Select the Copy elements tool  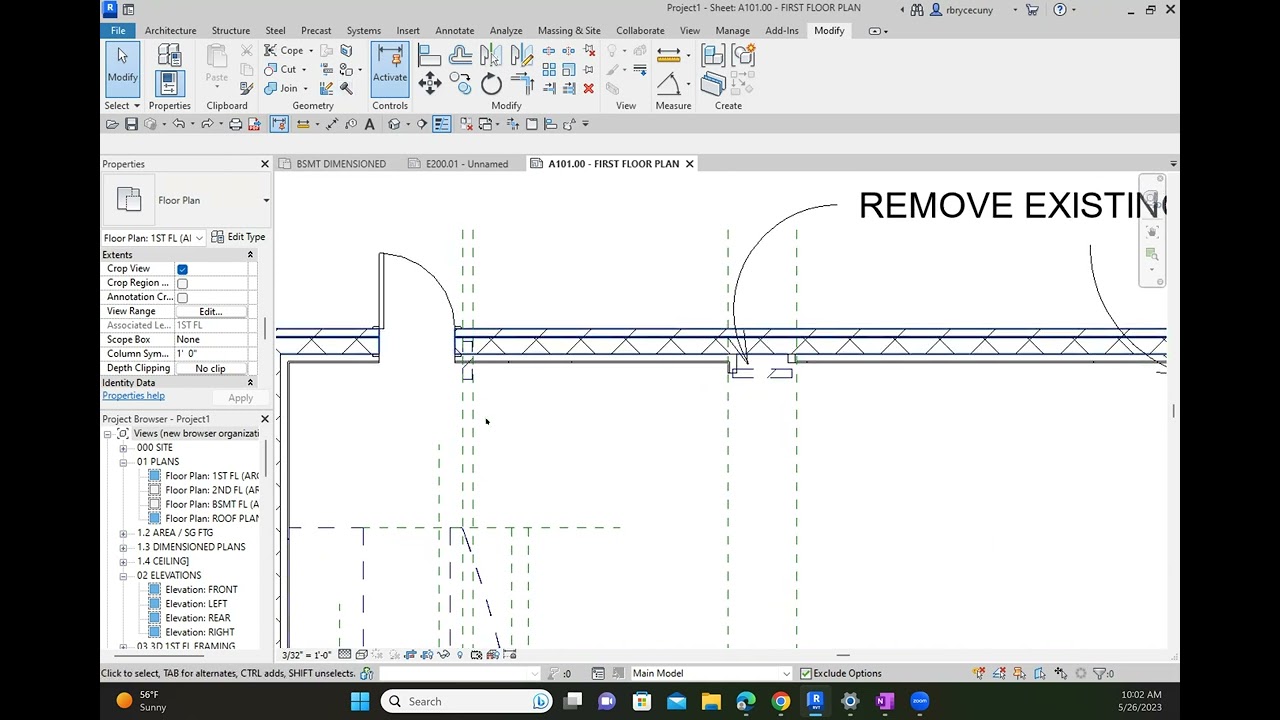(461, 84)
